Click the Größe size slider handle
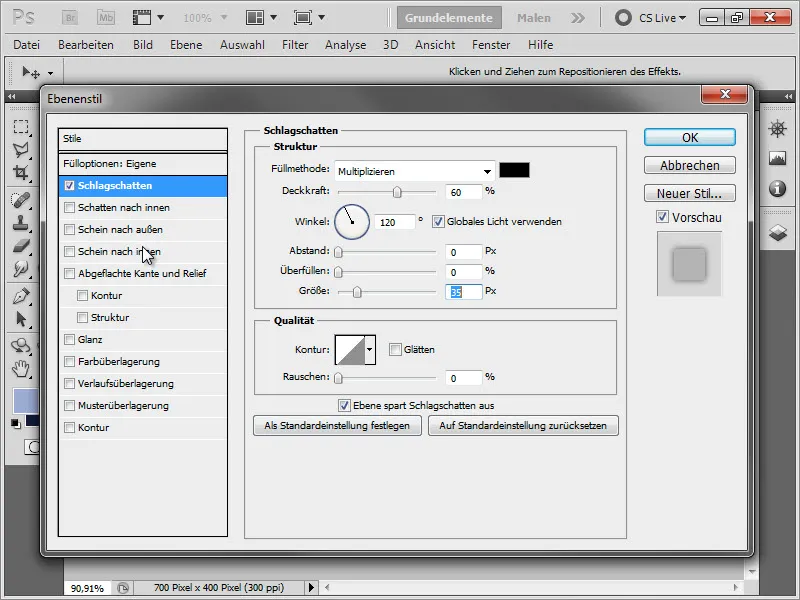 coord(357,292)
